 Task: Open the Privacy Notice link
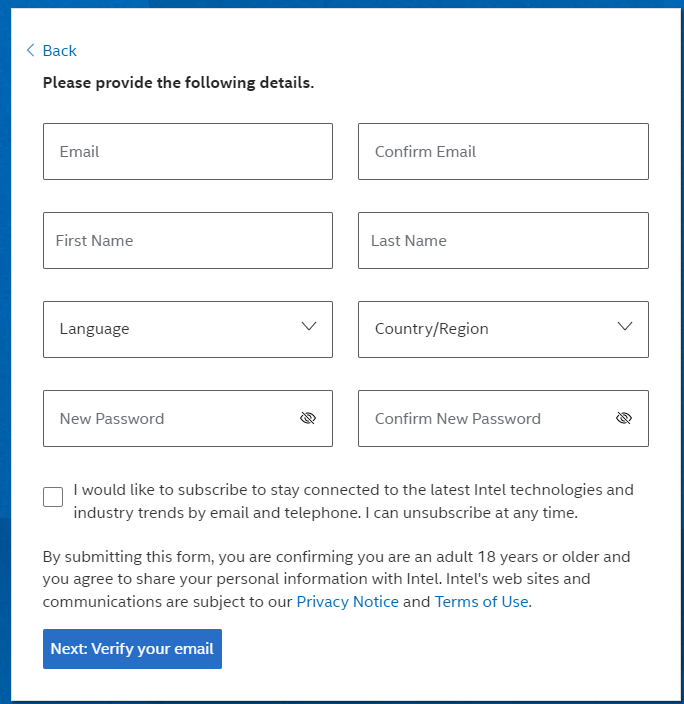(347, 602)
